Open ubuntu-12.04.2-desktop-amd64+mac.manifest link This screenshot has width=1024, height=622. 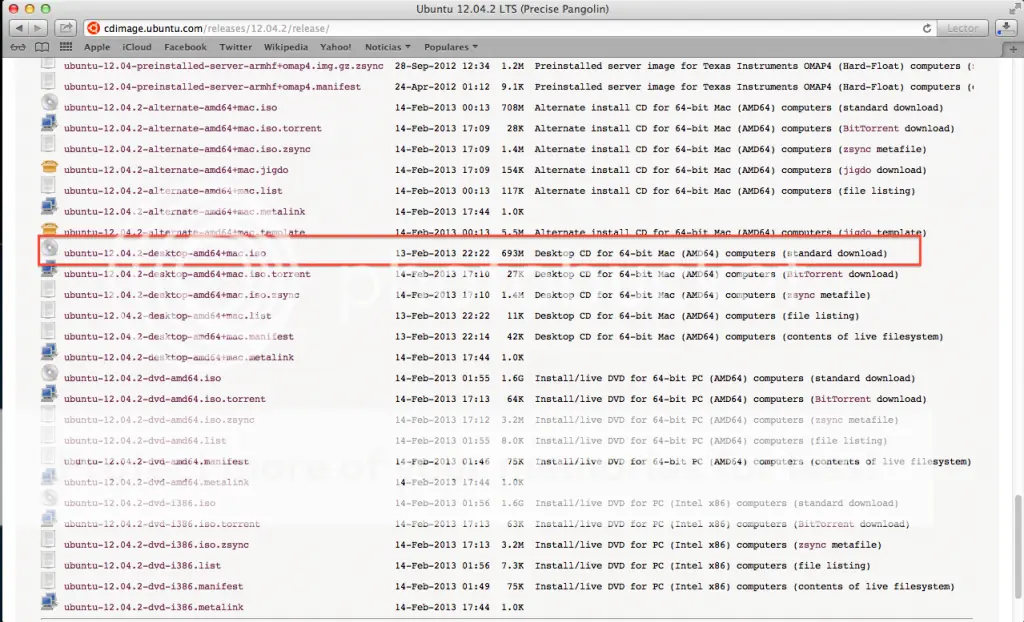click(179, 337)
